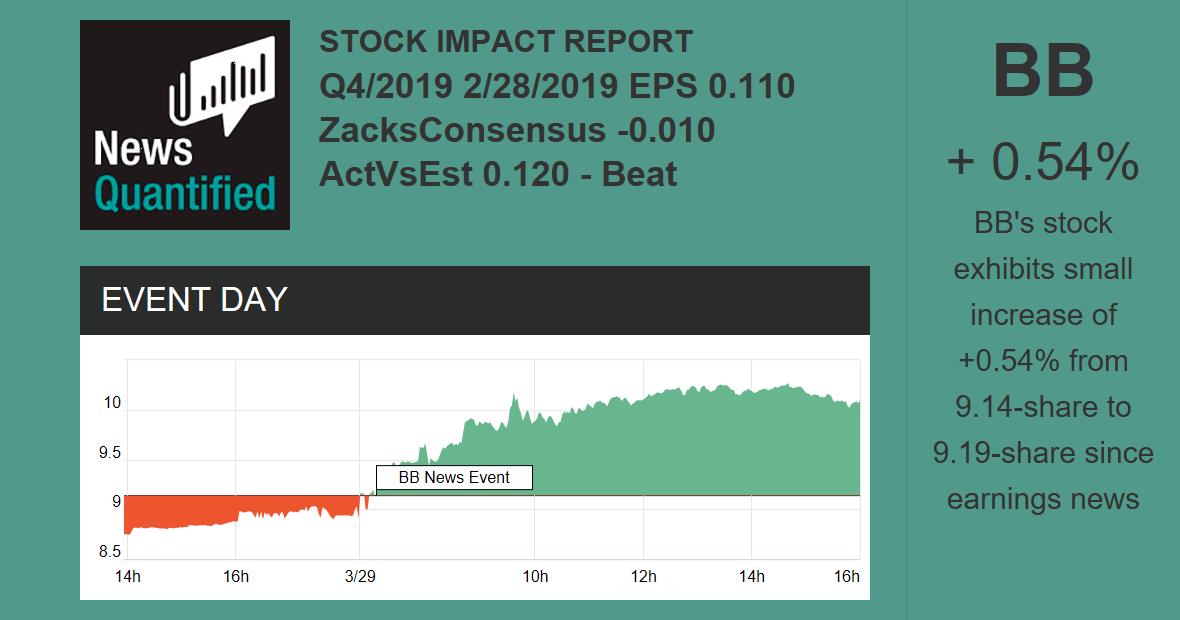The width and height of the screenshot is (1180, 620).
Task: Click the price spike peak near 10h
Action: pyautogui.click(x=514, y=398)
